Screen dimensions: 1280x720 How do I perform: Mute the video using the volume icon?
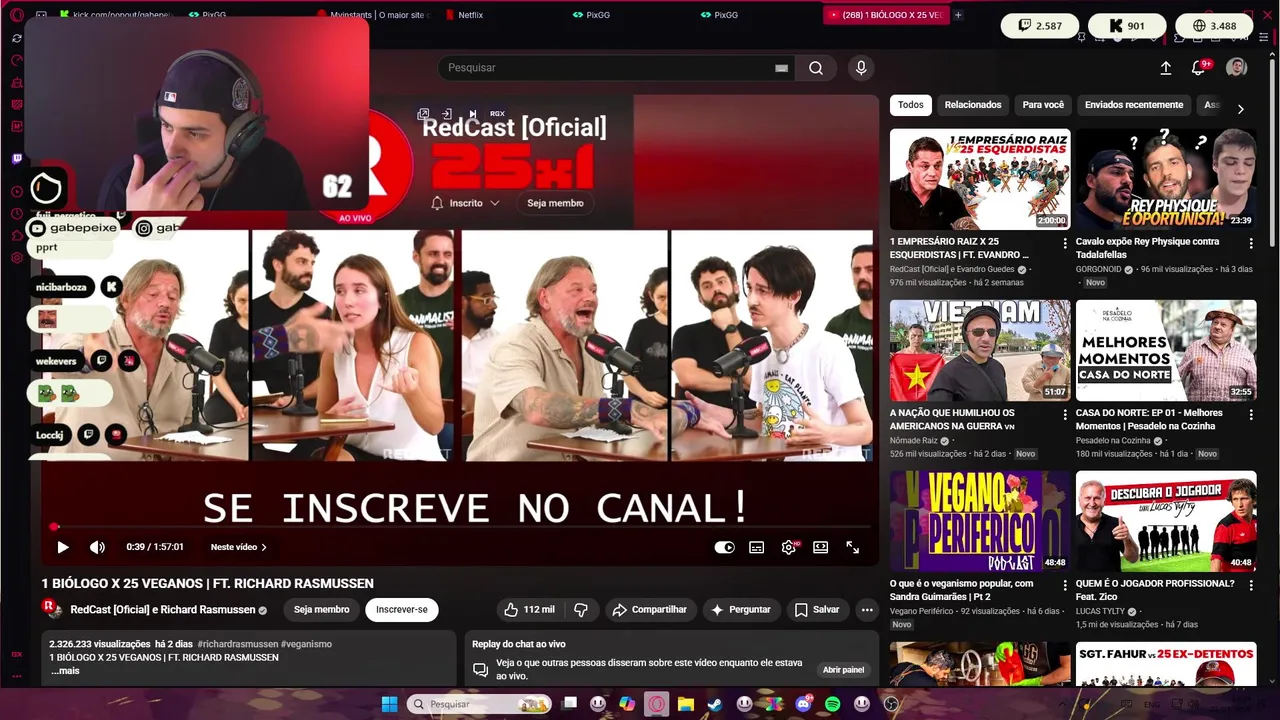[x=97, y=547]
